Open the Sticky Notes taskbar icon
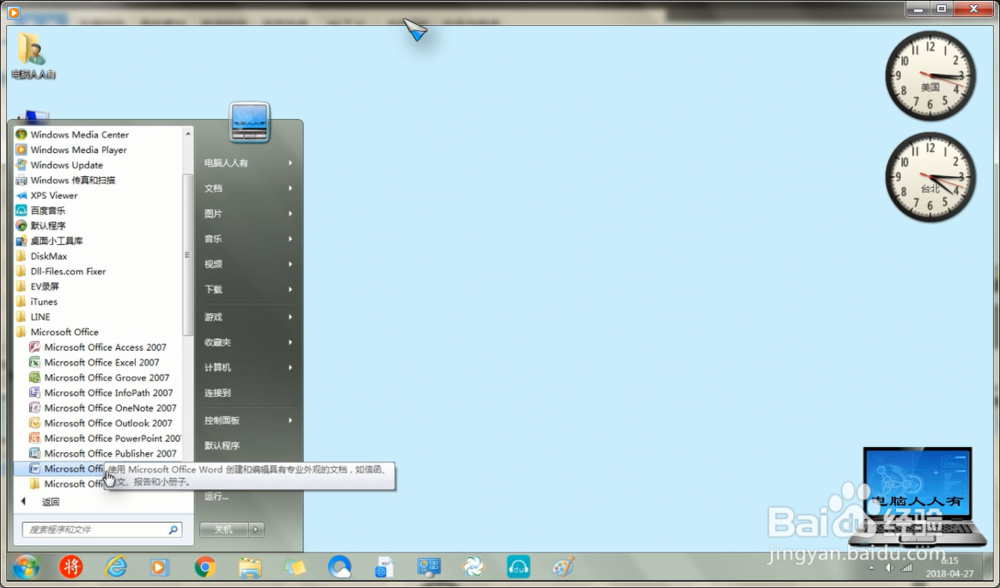Screen dimensions: 1000x588 295,566
